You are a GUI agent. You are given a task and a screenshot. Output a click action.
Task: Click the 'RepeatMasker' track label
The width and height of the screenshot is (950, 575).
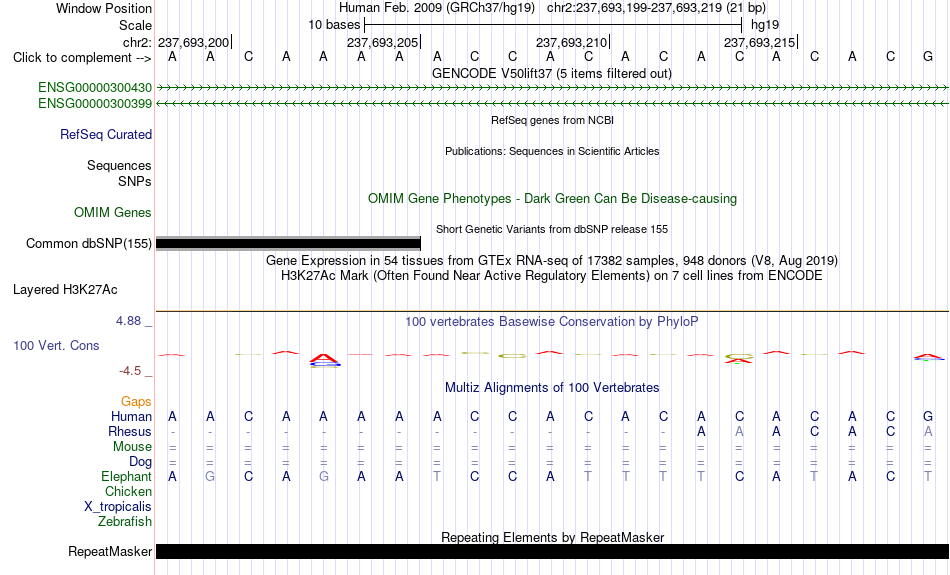(110, 551)
